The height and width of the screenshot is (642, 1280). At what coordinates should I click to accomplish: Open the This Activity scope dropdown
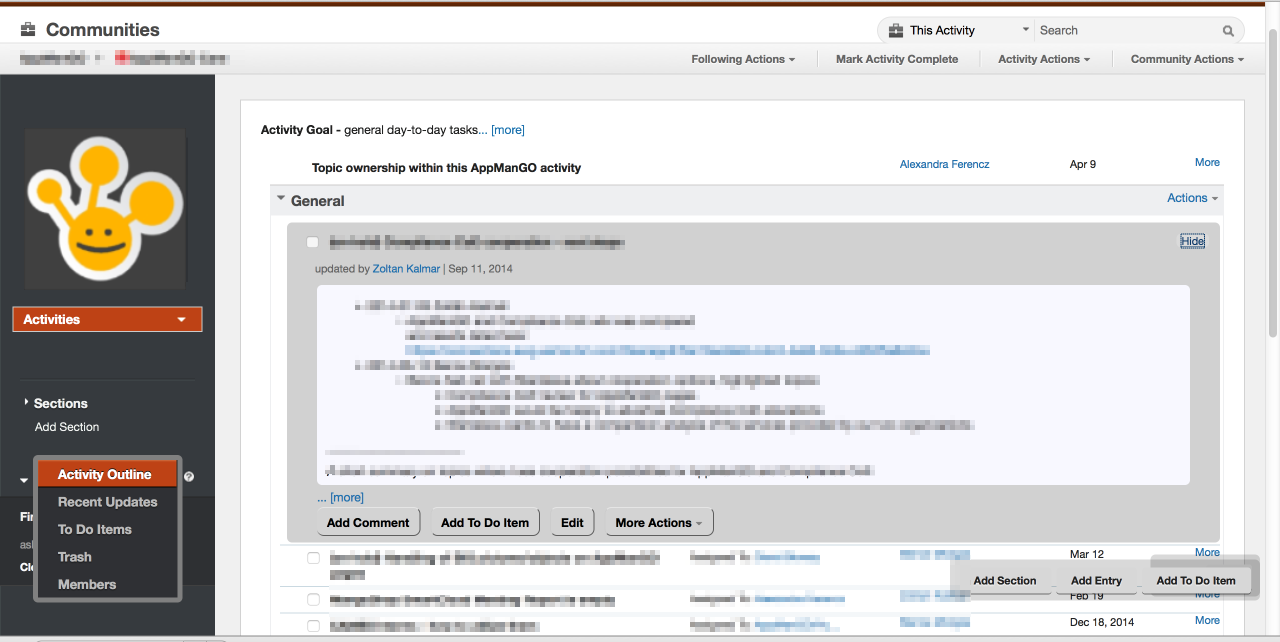(1025, 30)
